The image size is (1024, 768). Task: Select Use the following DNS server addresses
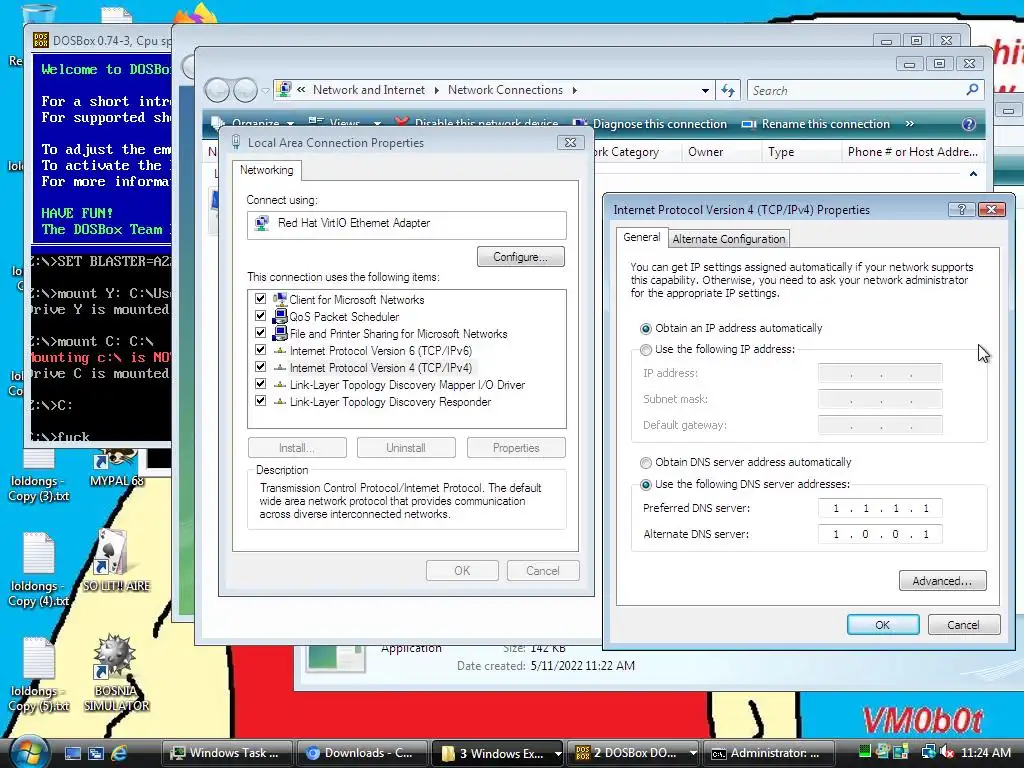[646, 485]
